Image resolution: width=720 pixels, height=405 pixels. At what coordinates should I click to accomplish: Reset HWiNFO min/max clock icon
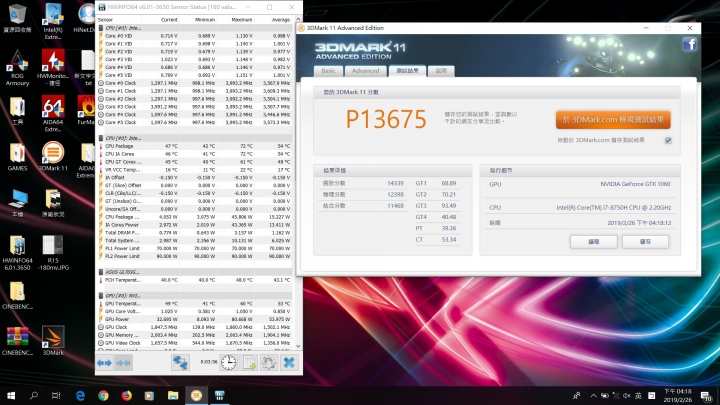tap(228, 363)
